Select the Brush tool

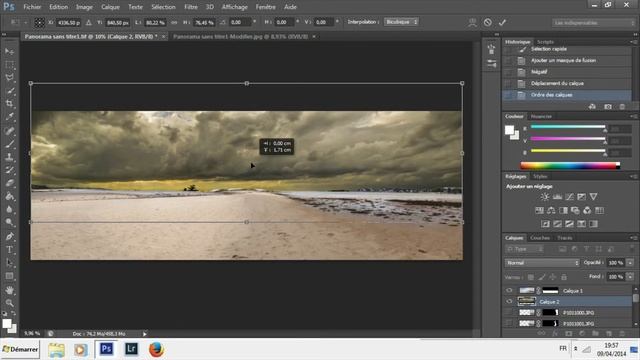9,144
